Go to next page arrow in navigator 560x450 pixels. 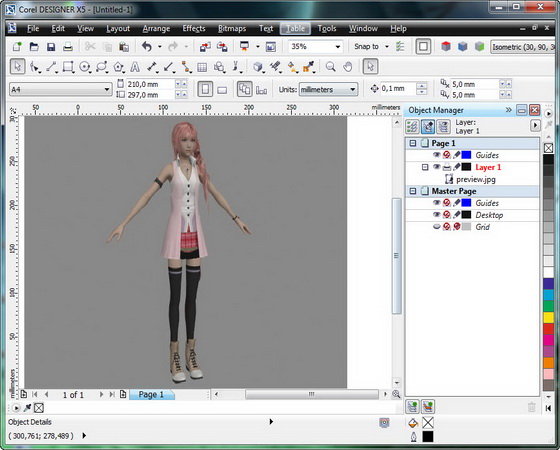pos(101,394)
